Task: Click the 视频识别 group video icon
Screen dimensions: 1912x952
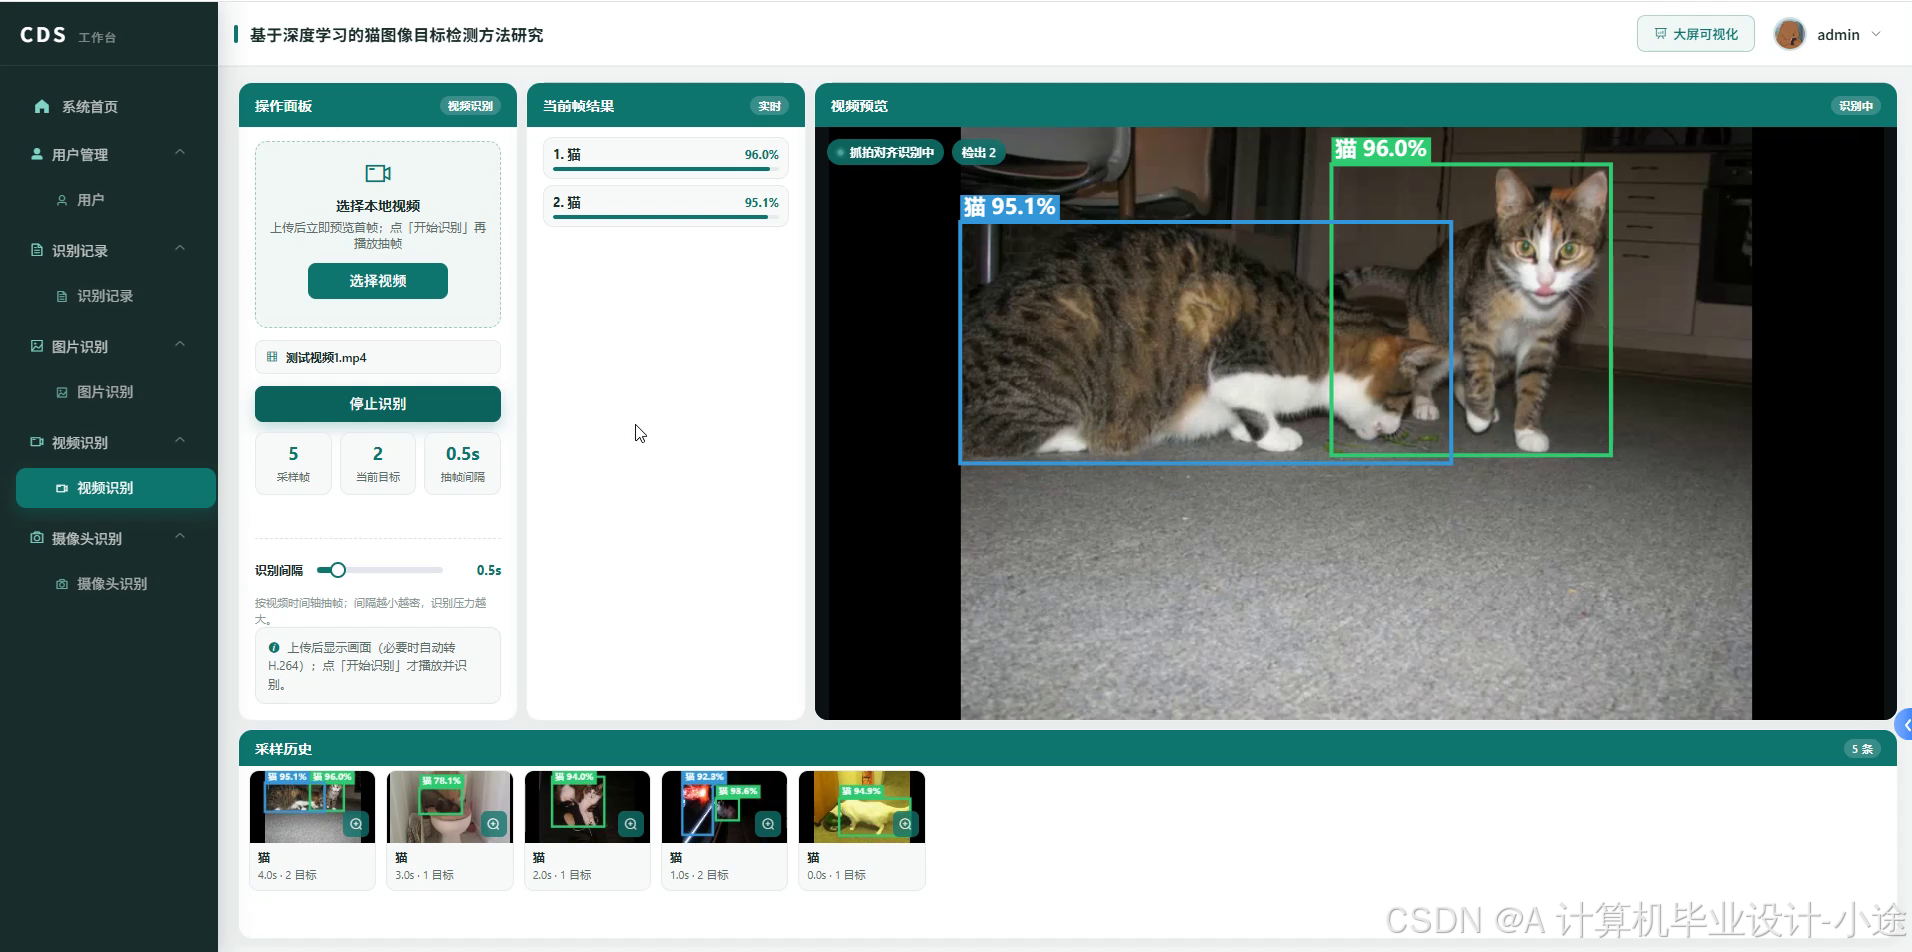Action: tap(37, 442)
